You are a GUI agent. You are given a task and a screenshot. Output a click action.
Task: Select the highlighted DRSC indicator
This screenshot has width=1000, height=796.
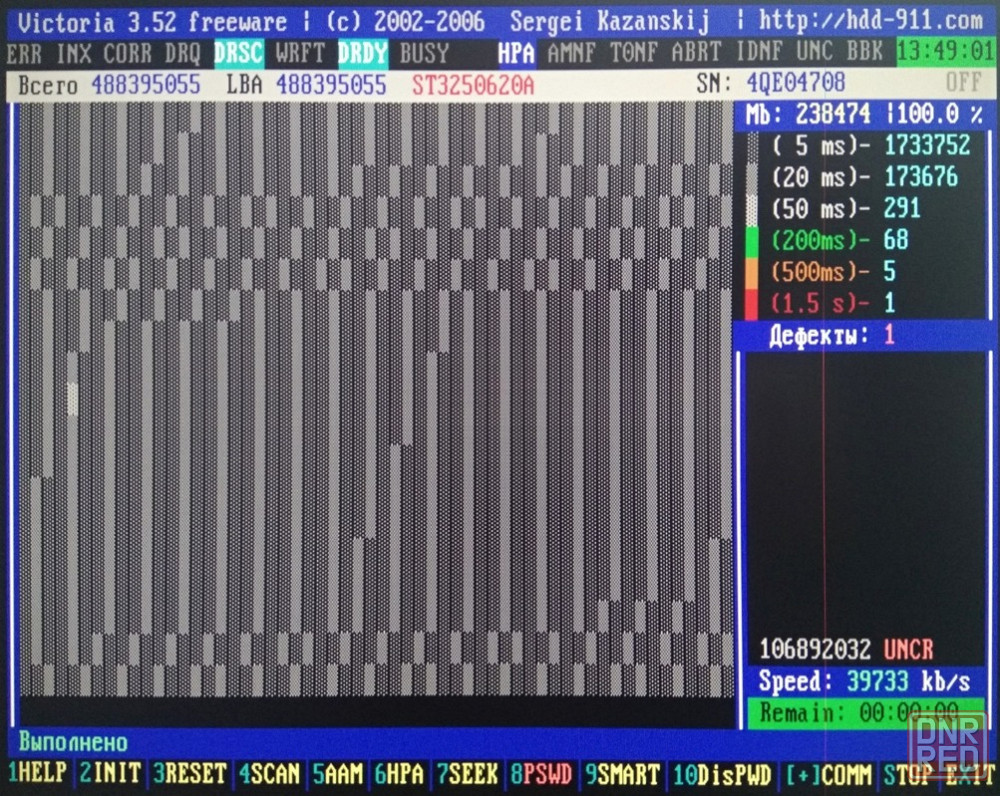(x=239, y=54)
